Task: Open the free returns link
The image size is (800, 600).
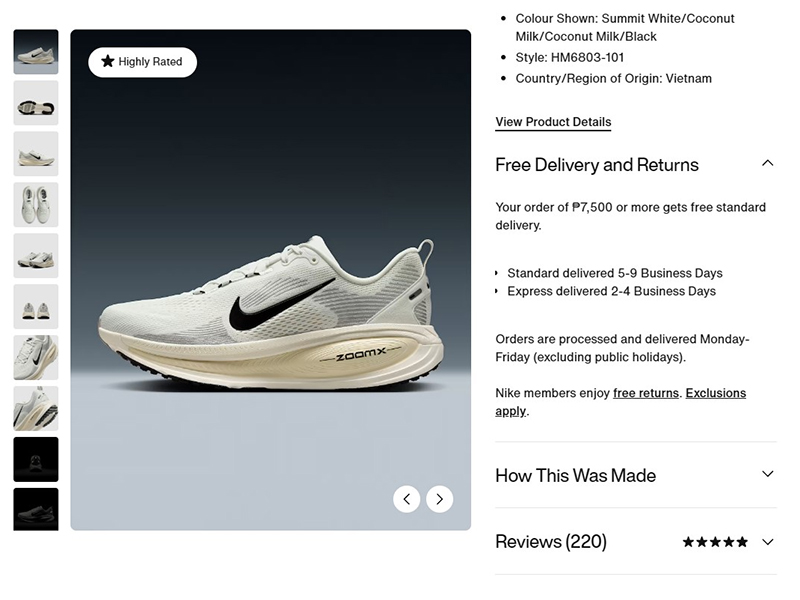Action: 646,393
